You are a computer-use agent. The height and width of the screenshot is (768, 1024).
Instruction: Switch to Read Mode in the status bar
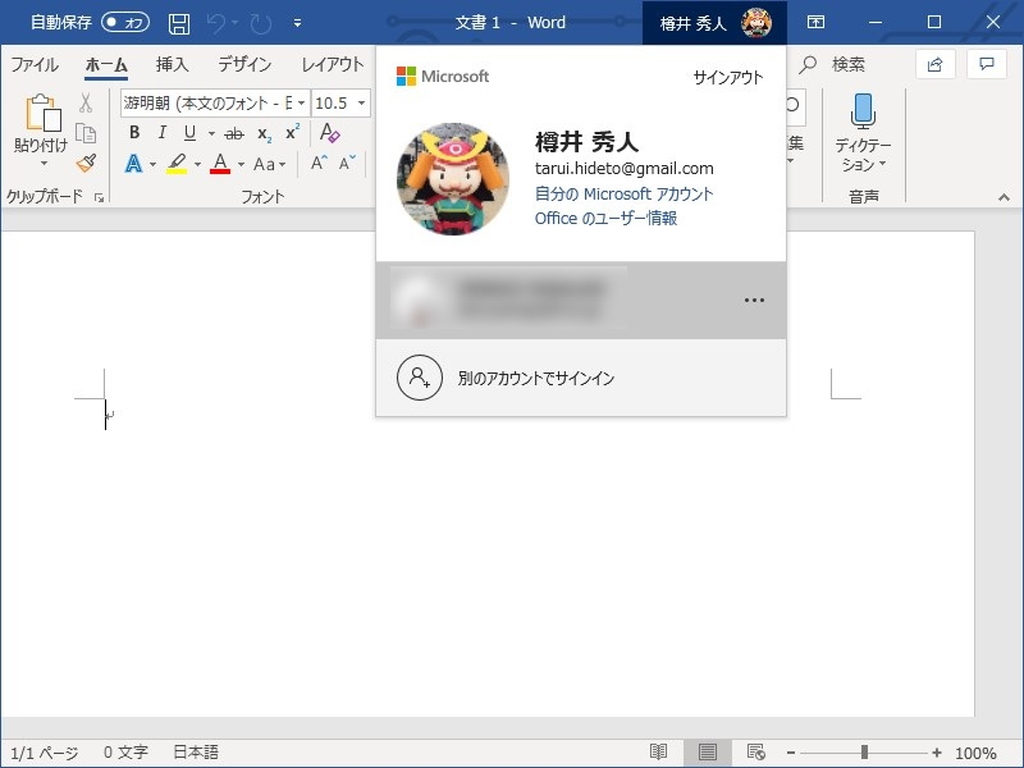(x=658, y=751)
